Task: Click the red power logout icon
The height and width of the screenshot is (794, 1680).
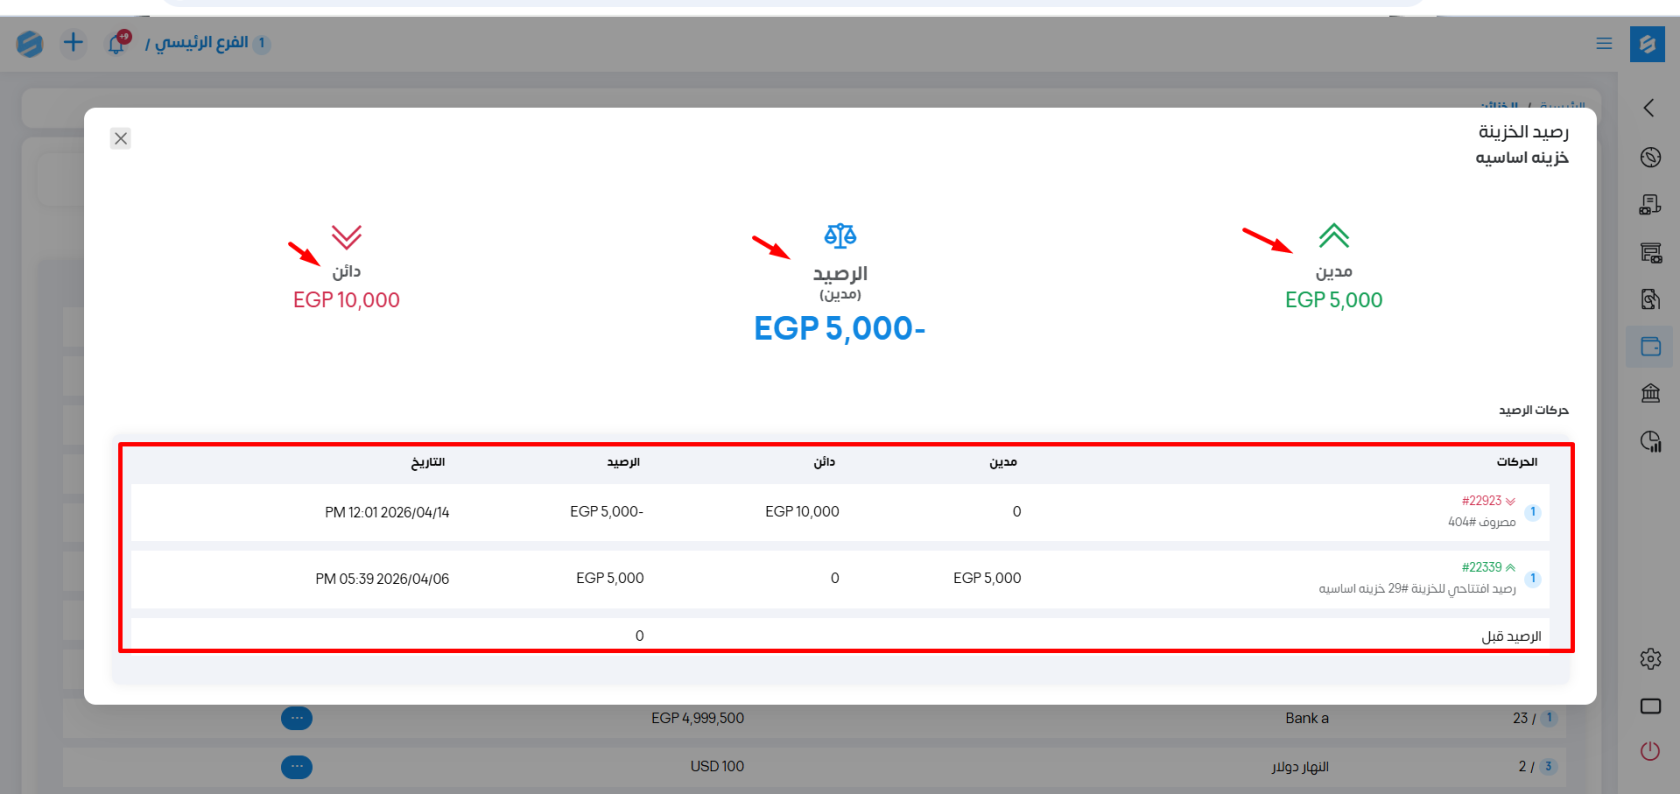Action: coord(1650,751)
